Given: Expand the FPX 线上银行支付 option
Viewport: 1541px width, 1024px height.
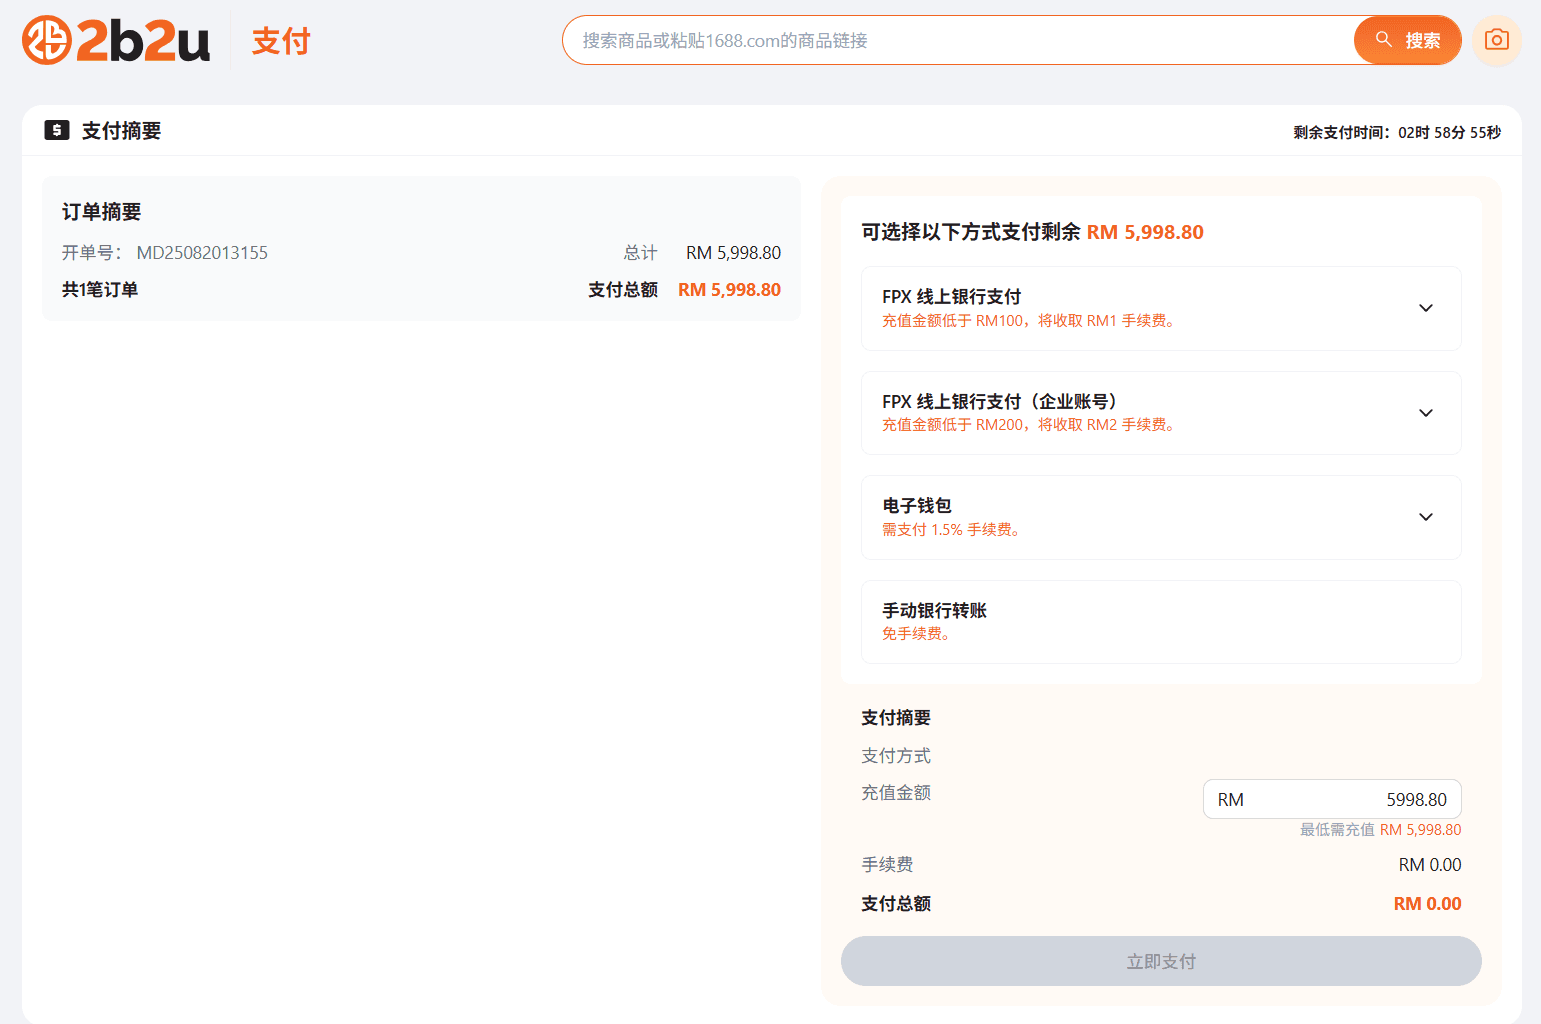Looking at the screenshot, I should pos(1426,308).
